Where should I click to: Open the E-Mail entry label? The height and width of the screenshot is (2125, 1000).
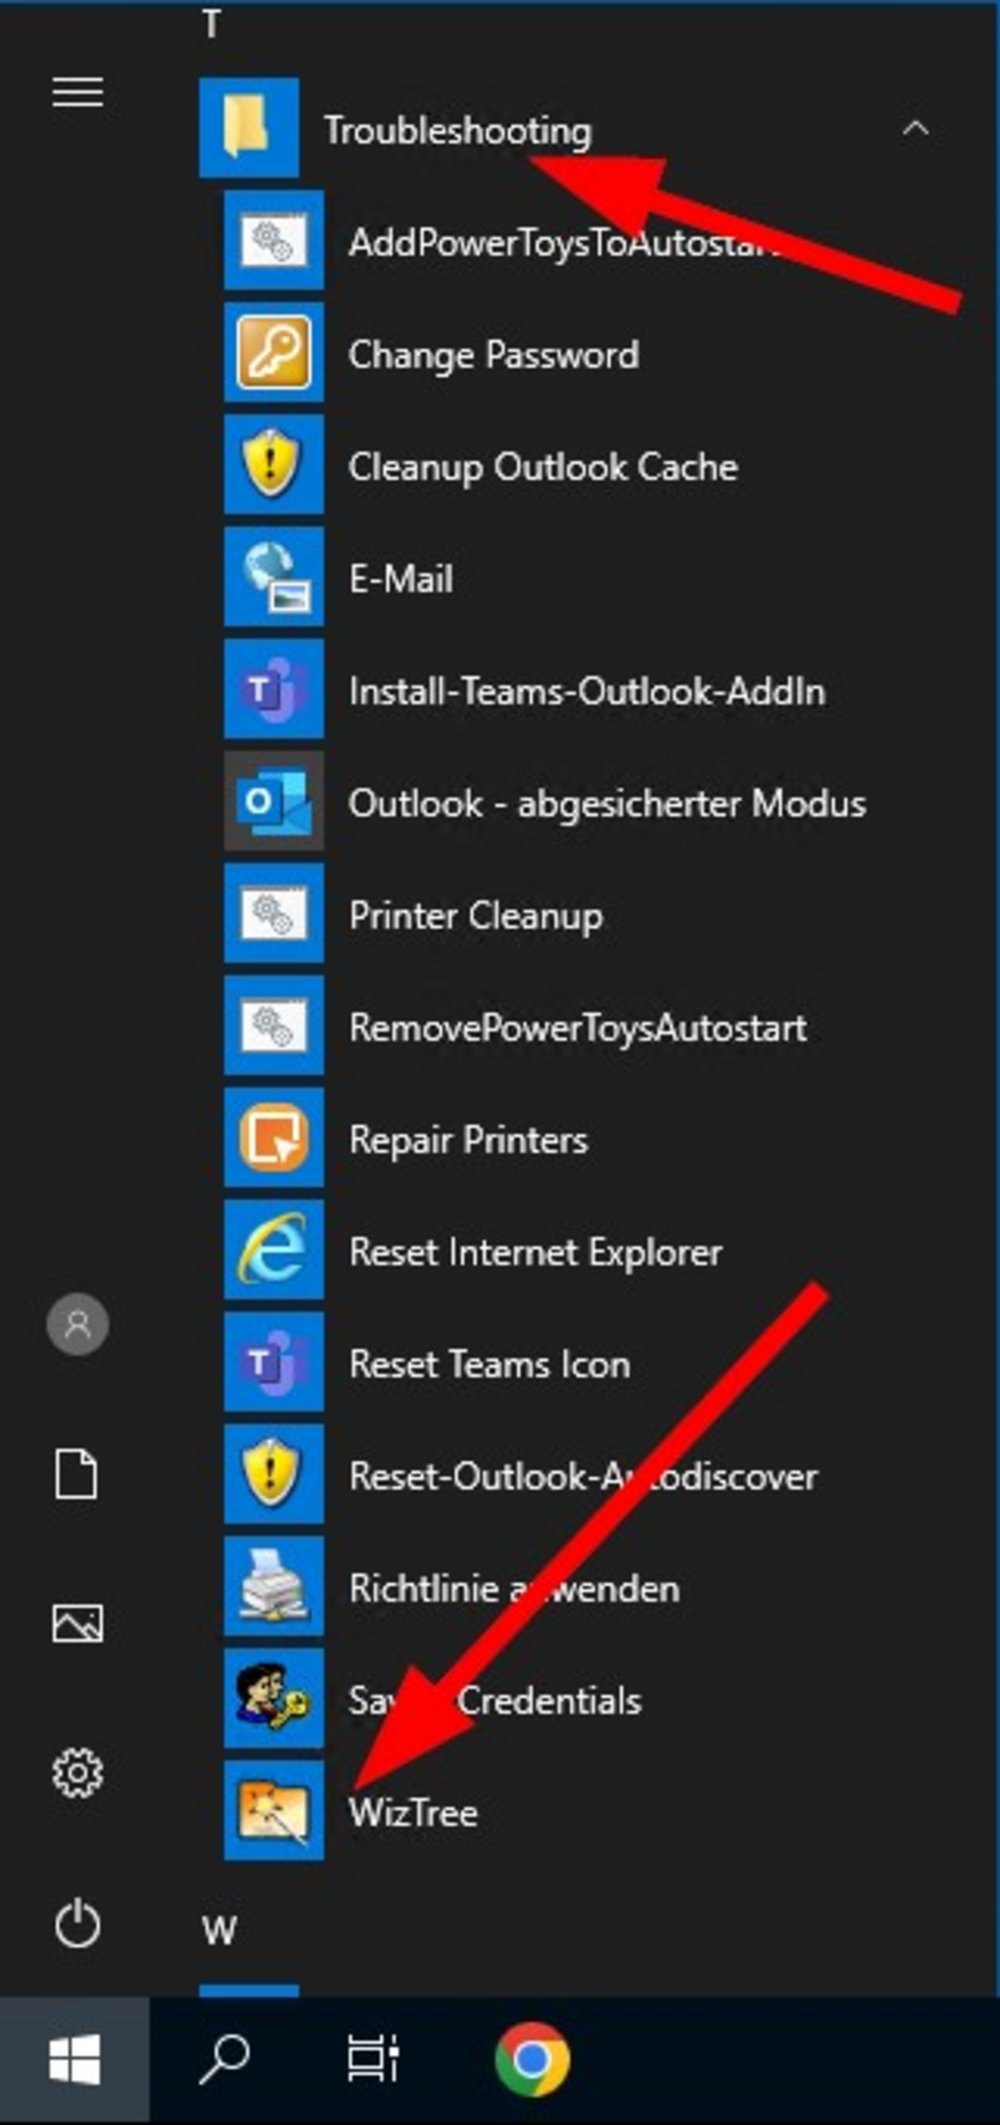coord(401,579)
